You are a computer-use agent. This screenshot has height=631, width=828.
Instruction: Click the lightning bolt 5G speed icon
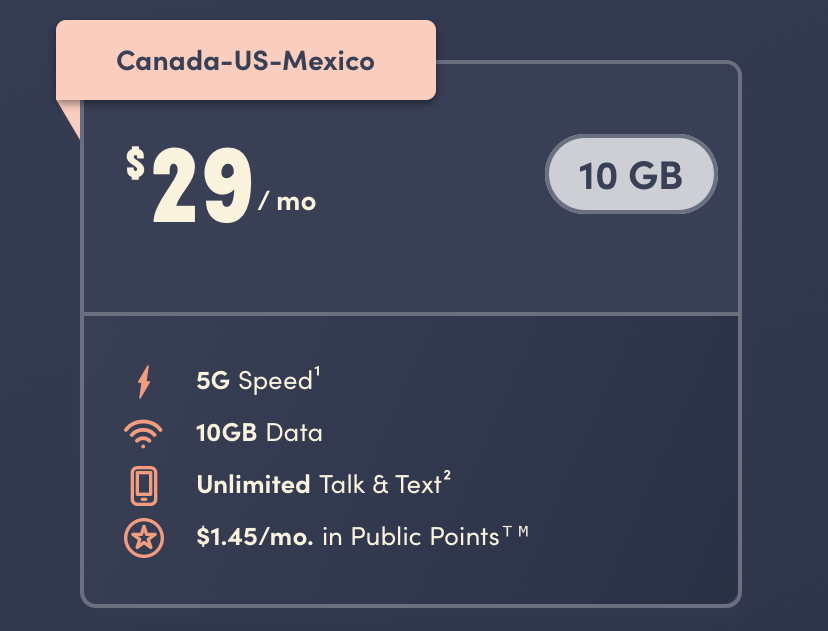(x=144, y=381)
